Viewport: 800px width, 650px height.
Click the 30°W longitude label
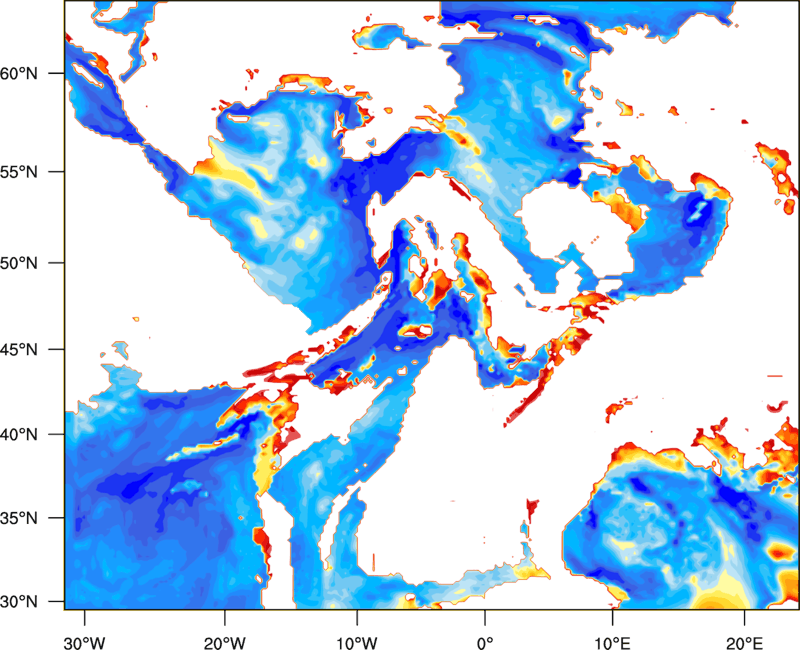pyautogui.click(x=85, y=643)
